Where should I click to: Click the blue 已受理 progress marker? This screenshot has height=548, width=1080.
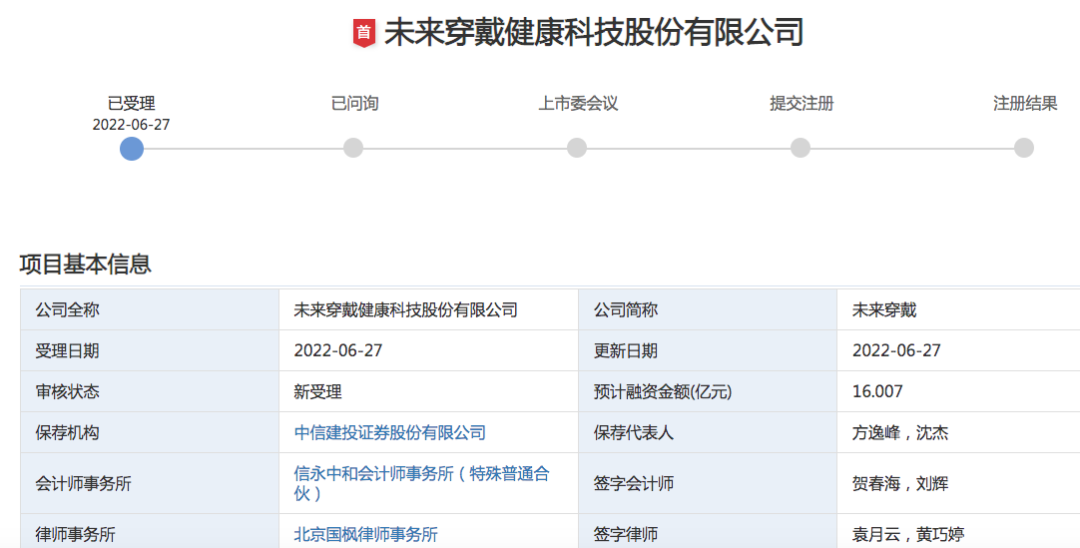[132, 148]
